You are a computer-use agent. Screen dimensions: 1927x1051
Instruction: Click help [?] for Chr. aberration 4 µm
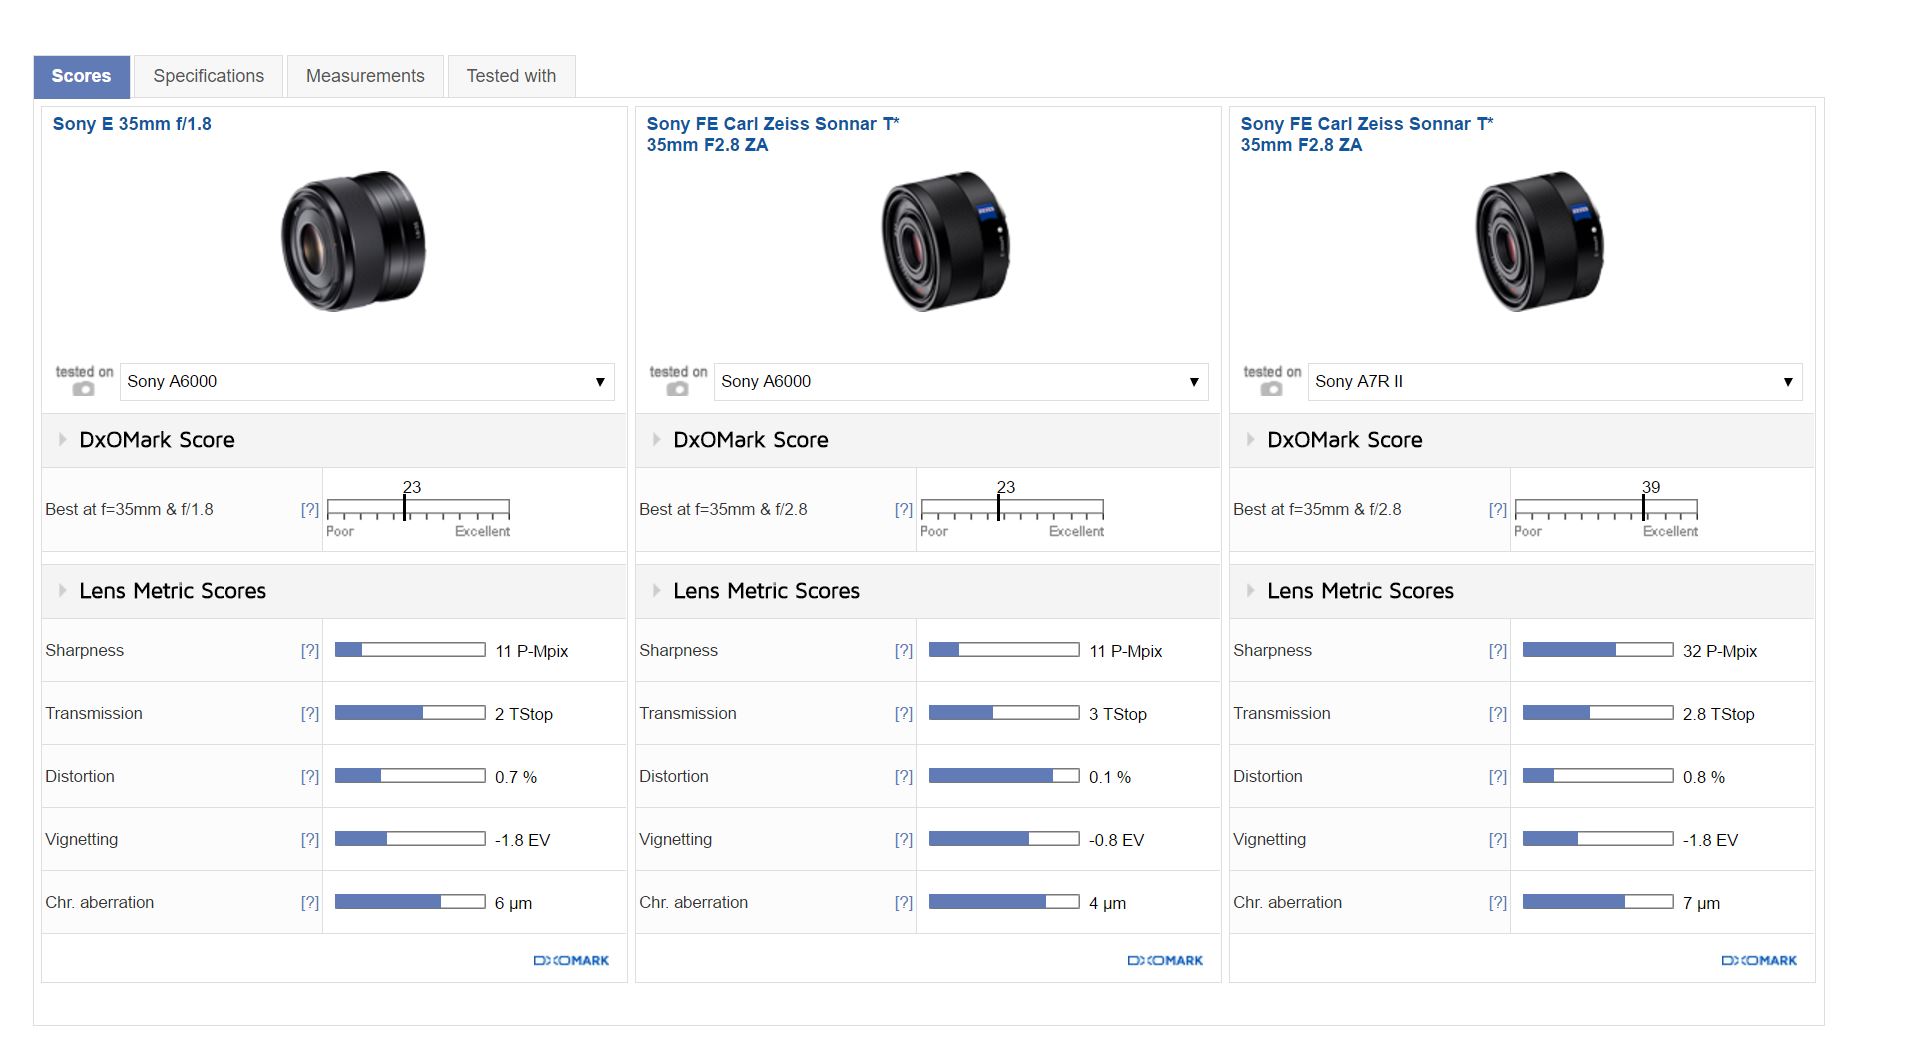pos(904,902)
